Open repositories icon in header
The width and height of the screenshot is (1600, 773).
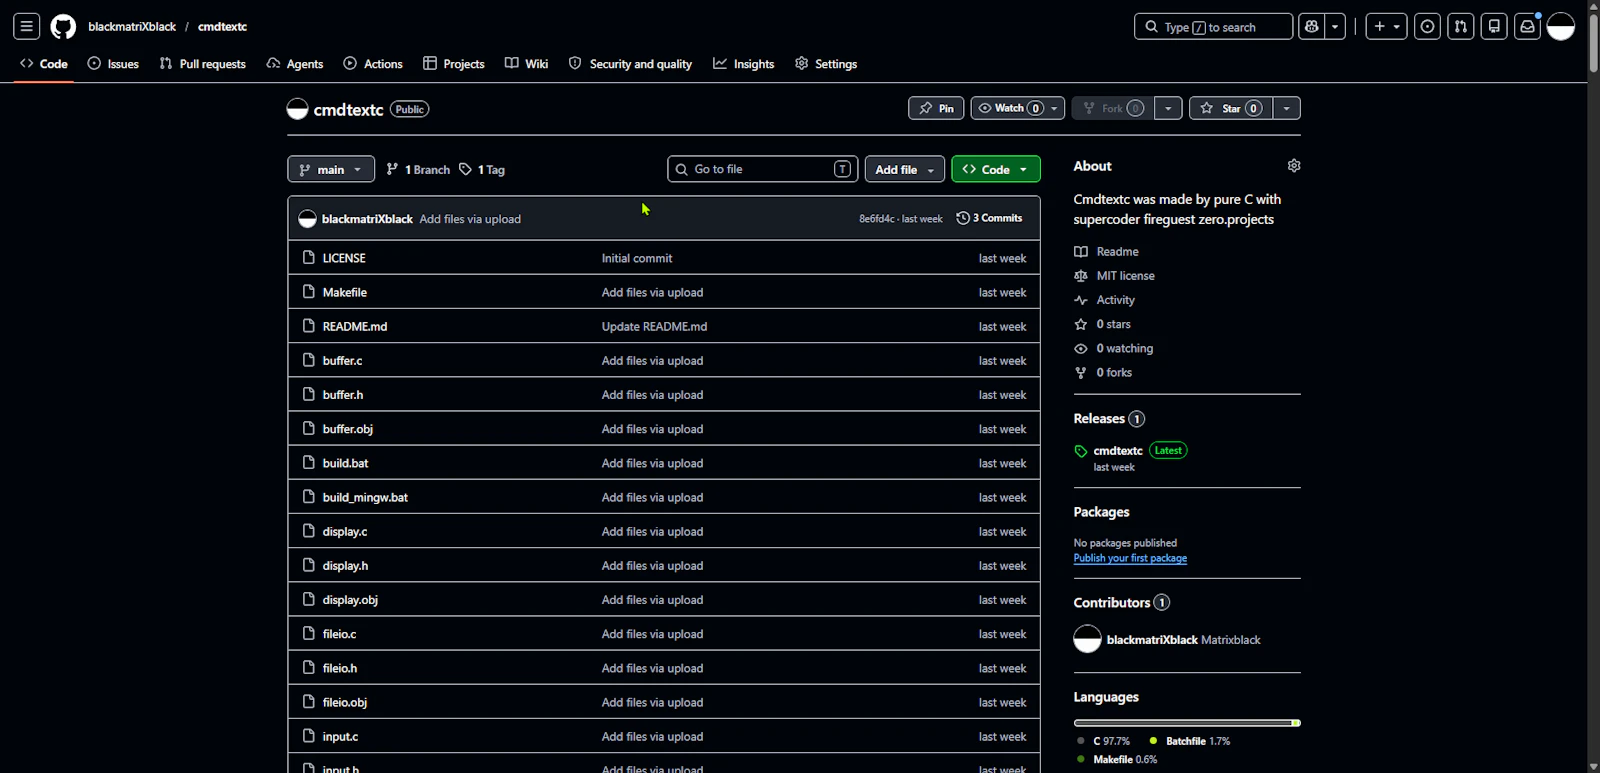[x=1494, y=27]
